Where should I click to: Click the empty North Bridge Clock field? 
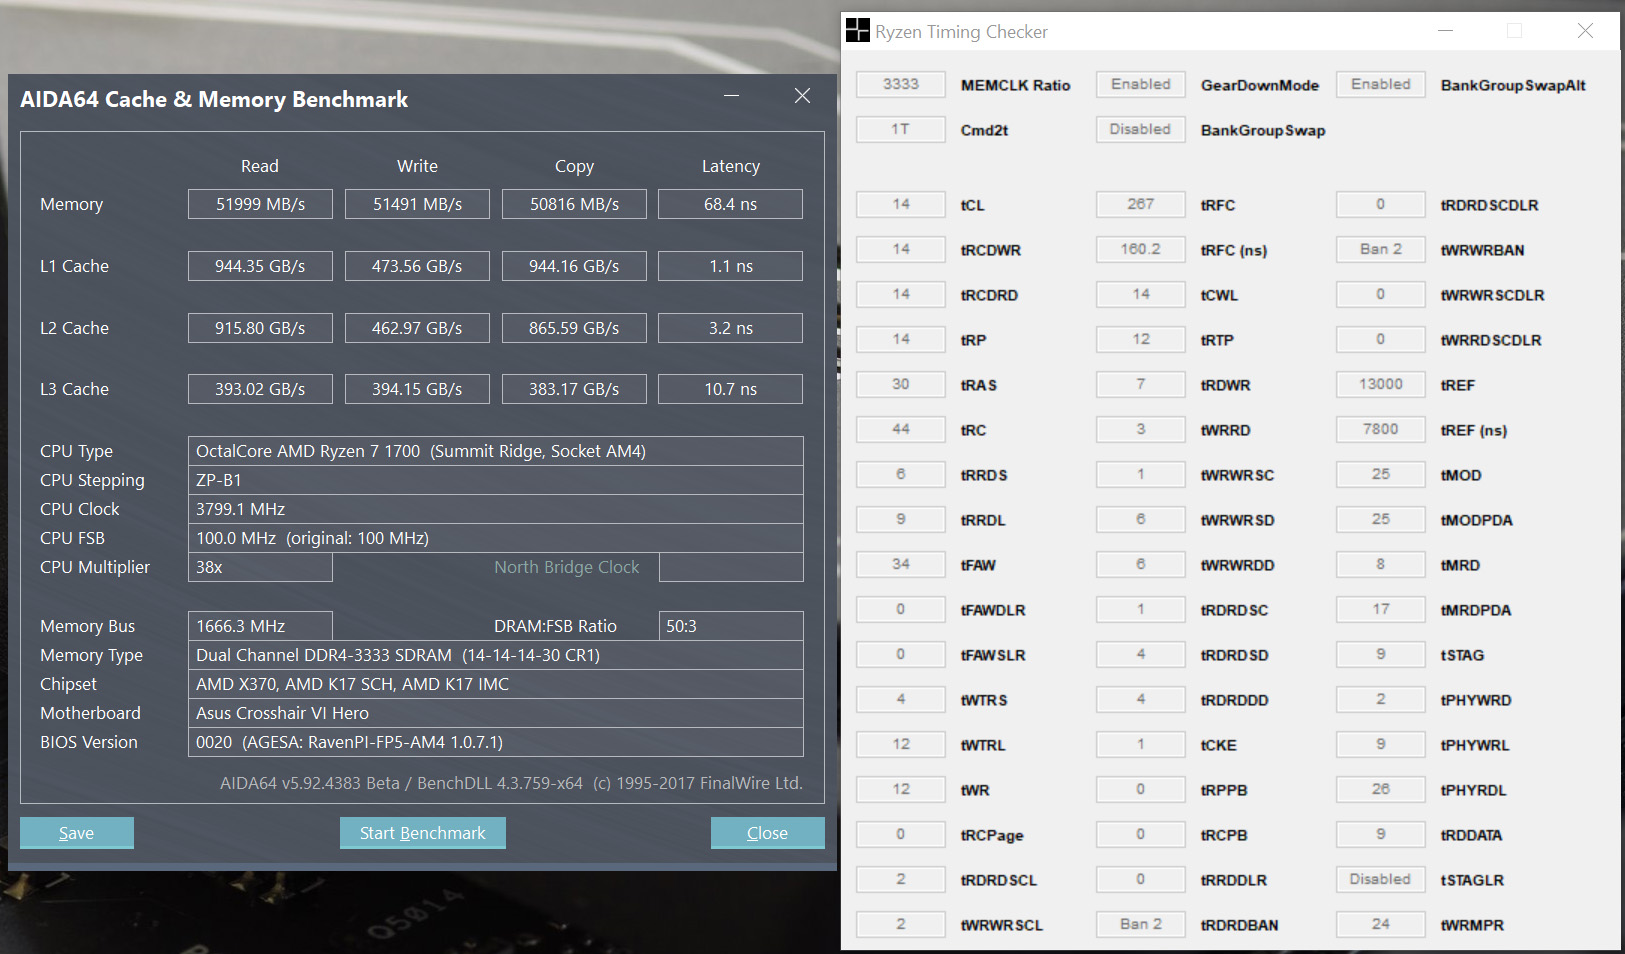click(x=731, y=567)
